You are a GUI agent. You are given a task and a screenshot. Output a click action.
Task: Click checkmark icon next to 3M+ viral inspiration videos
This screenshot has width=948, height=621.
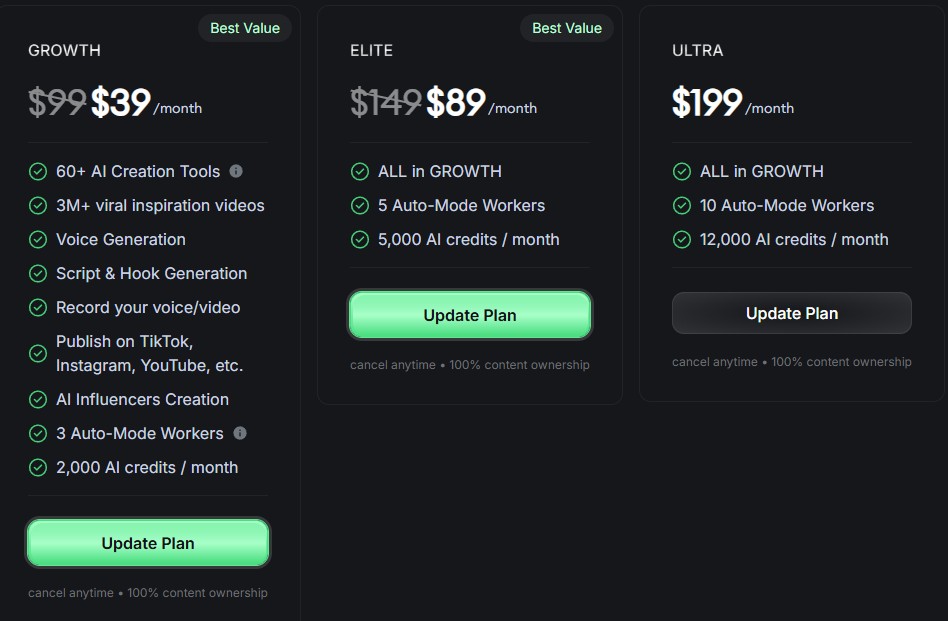[x=38, y=205]
